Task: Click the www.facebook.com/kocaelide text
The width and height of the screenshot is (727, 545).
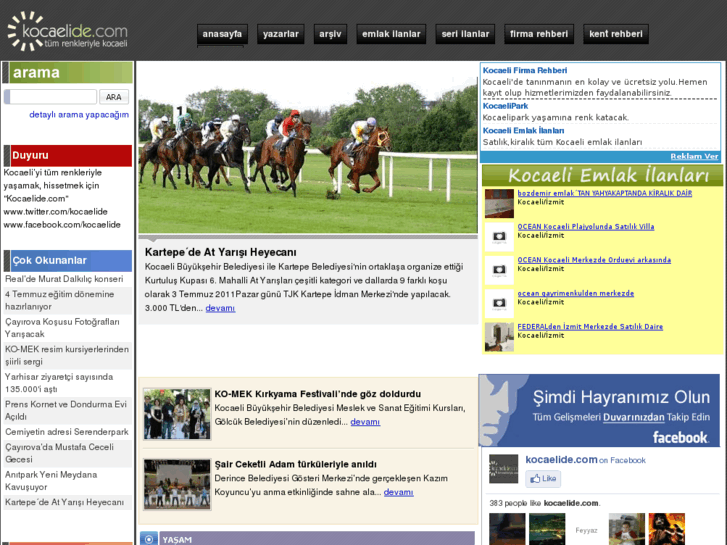Action: [62, 224]
